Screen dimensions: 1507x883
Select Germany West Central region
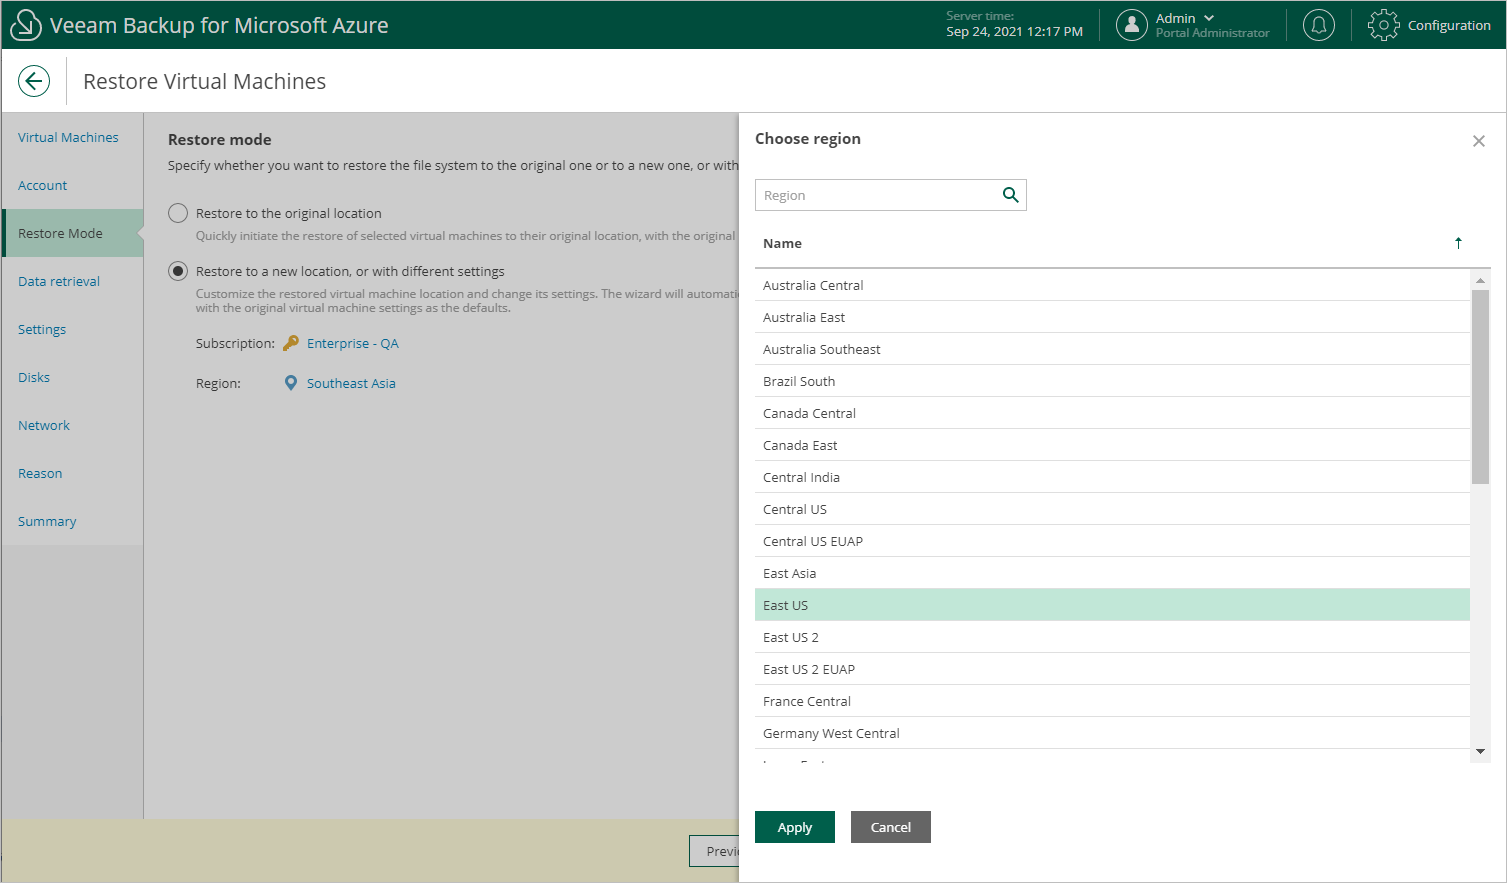pyautogui.click(x=1112, y=733)
